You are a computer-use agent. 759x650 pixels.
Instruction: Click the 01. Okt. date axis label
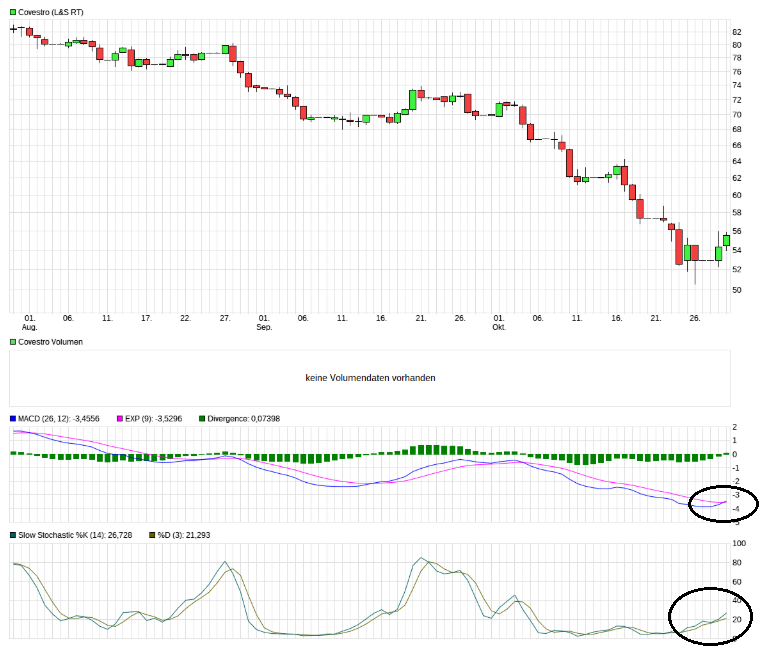[499, 323]
